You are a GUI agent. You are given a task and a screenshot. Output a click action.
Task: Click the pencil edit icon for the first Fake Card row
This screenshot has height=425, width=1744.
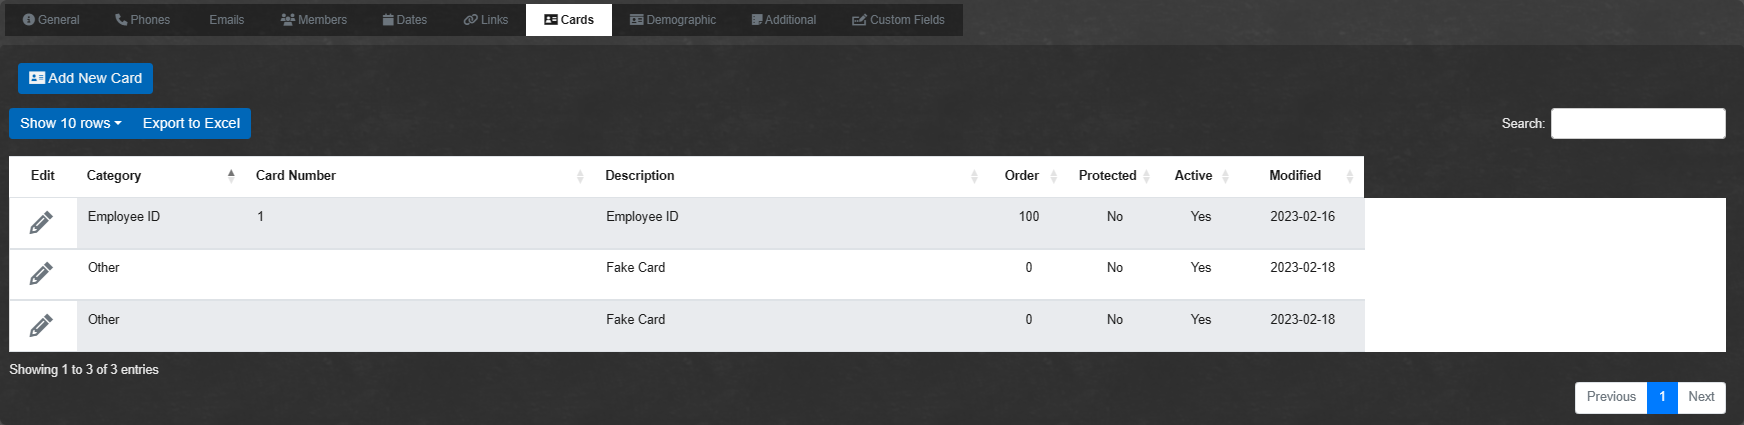coord(41,274)
